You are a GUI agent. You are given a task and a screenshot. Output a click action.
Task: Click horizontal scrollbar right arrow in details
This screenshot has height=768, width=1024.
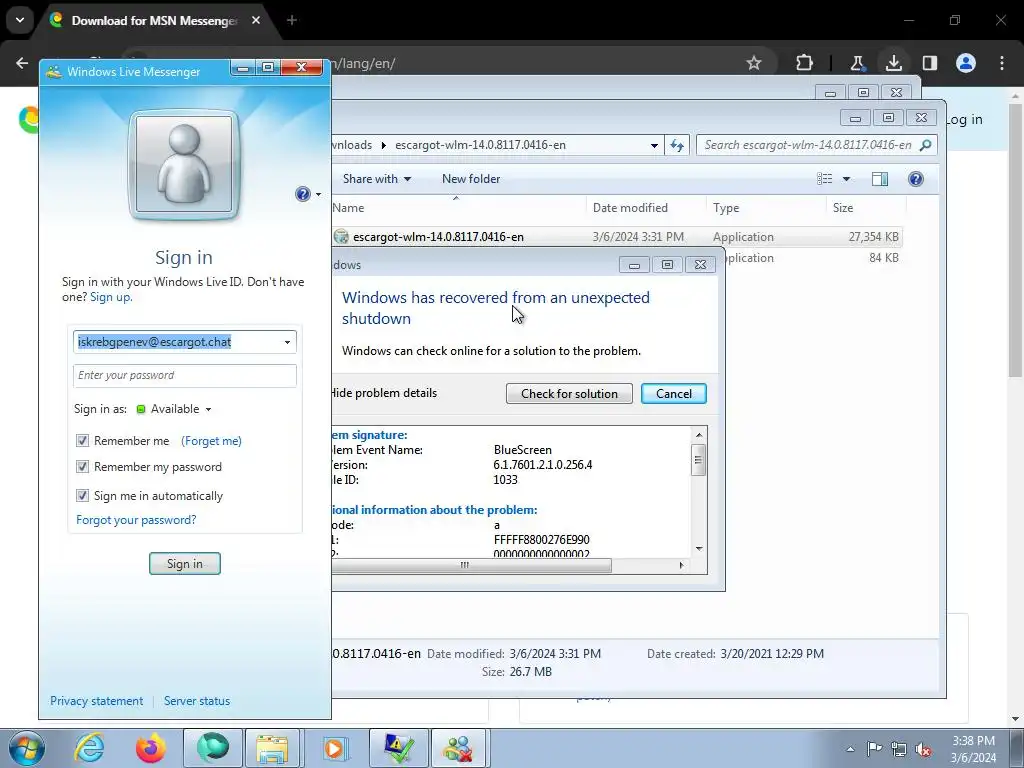(x=682, y=566)
